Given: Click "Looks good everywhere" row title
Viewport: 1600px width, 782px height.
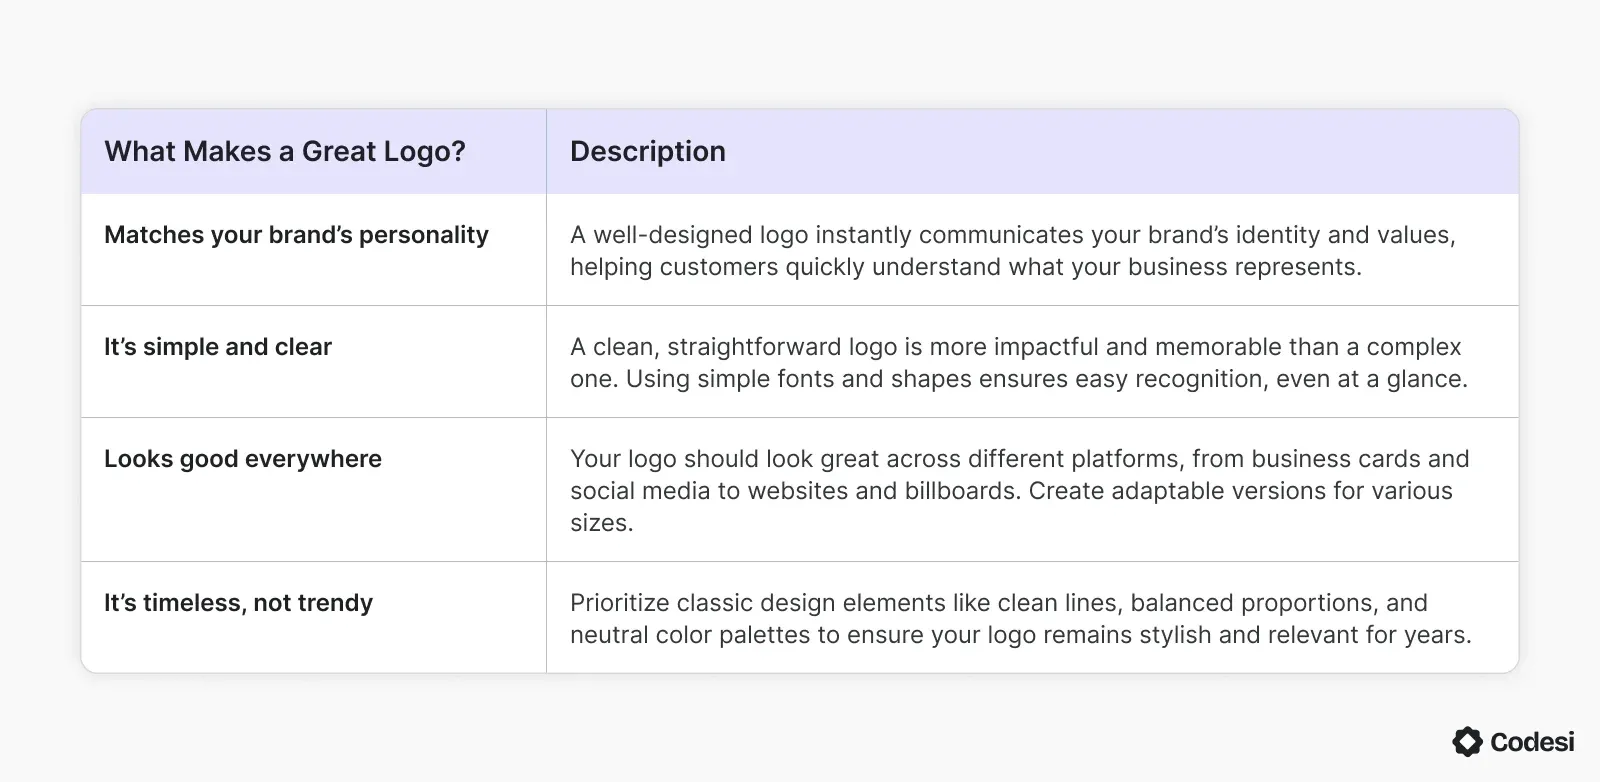Looking at the screenshot, I should tap(243, 459).
